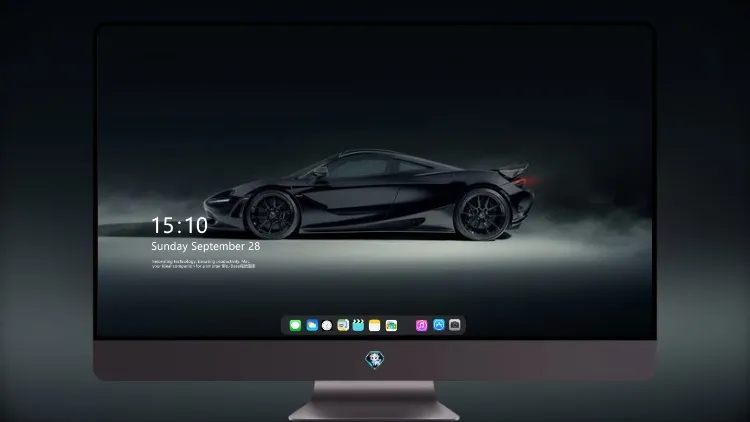Open the pink Music app in dock

point(421,325)
